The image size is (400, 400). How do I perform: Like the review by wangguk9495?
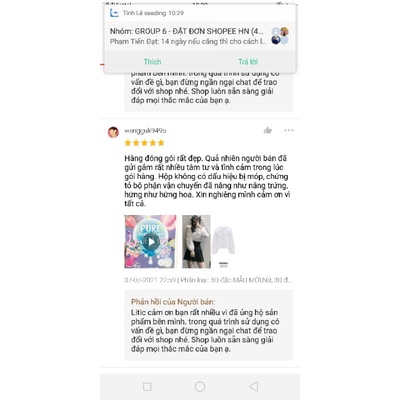pos(268,130)
